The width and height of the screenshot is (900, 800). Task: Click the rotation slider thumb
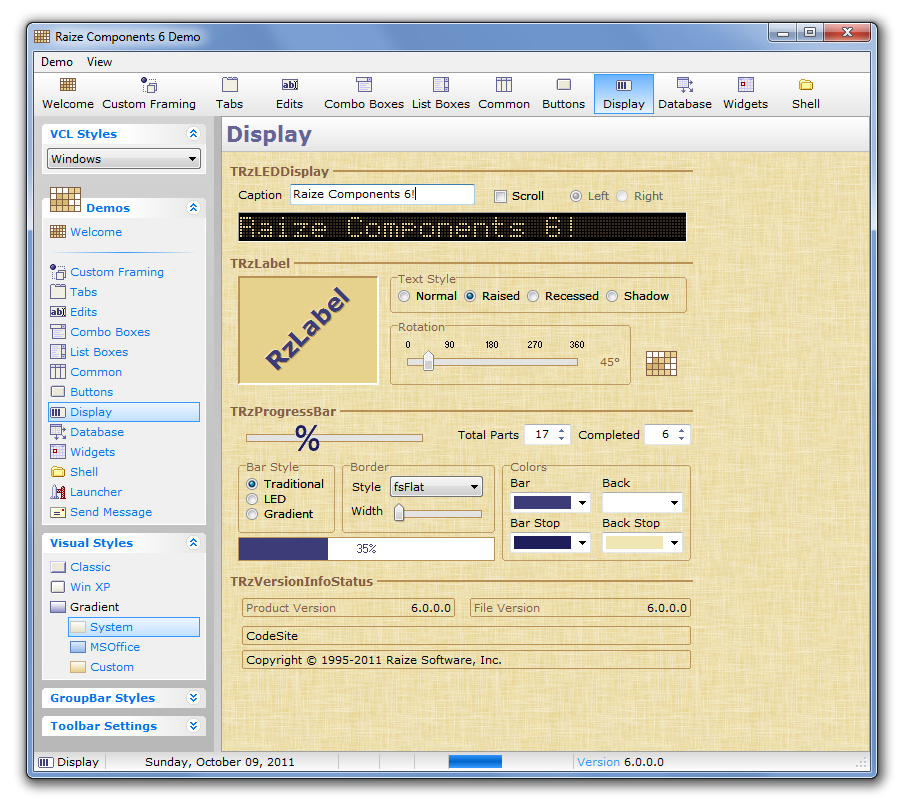click(x=428, y=362)
